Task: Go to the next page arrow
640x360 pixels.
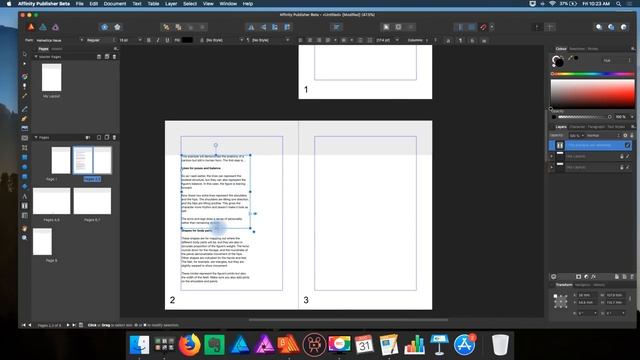Action: pos(67,325)
